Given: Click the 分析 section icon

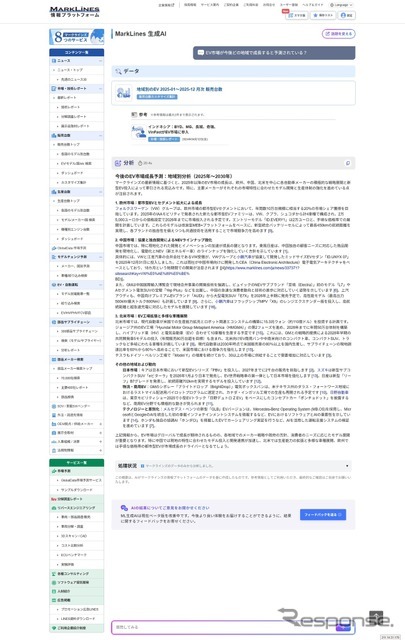Looking at the screenshot, I should (x=118, y=163).
